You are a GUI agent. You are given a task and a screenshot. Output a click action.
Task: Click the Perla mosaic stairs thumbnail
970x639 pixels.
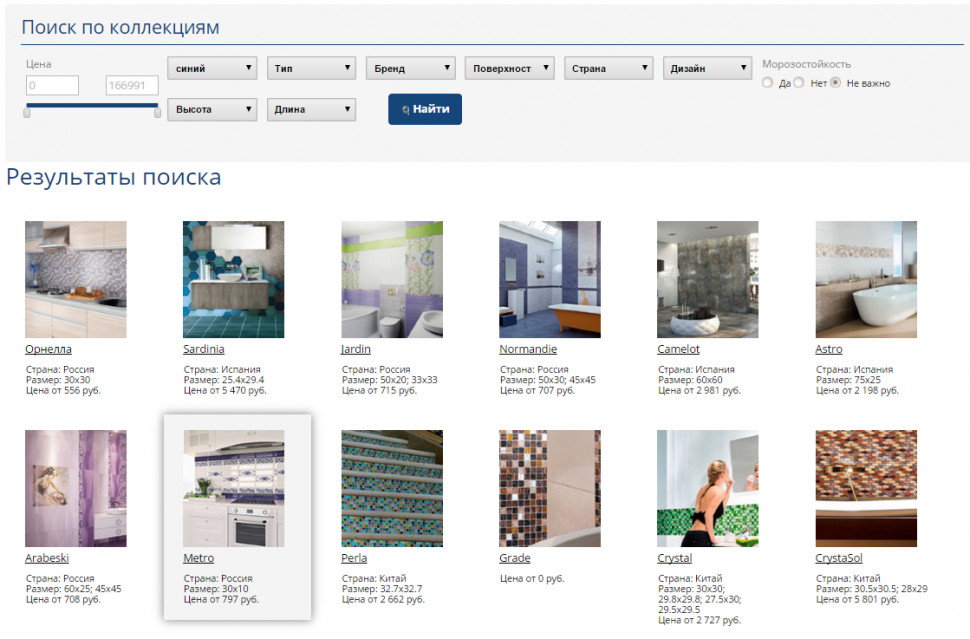(x=392, y=489)
